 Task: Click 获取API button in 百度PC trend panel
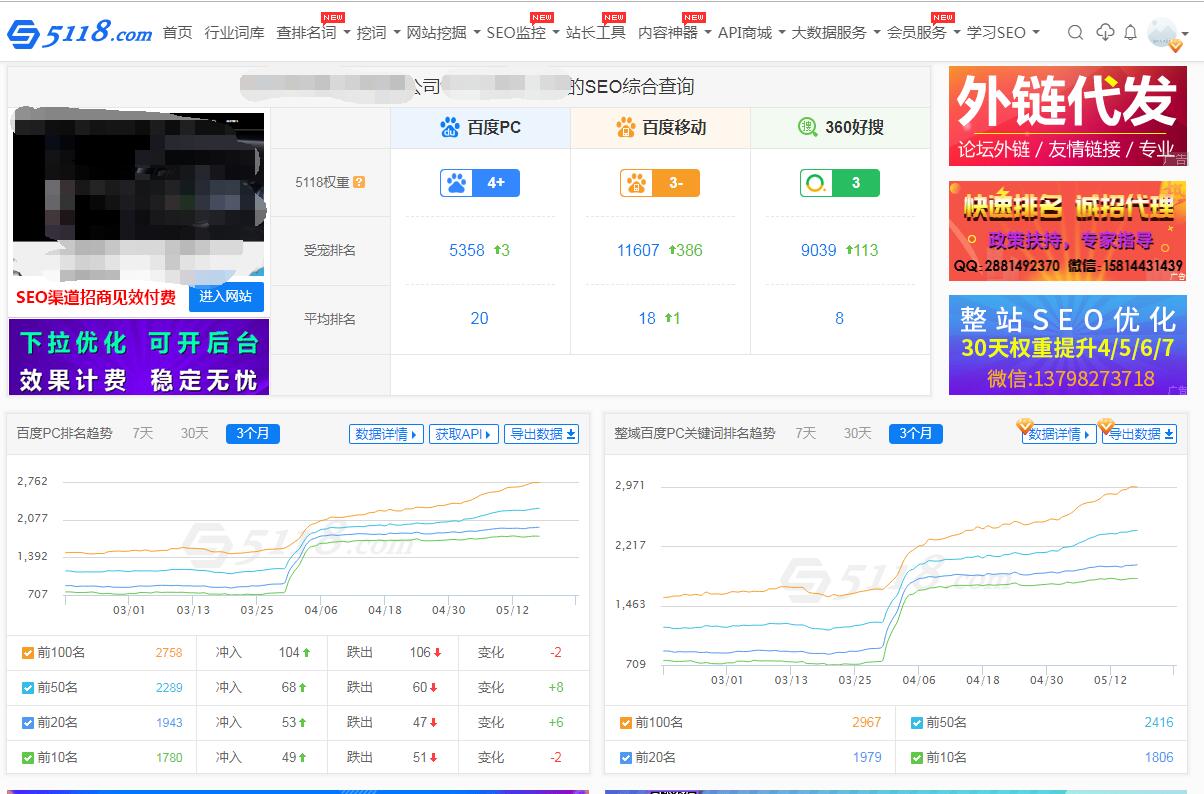464,434
